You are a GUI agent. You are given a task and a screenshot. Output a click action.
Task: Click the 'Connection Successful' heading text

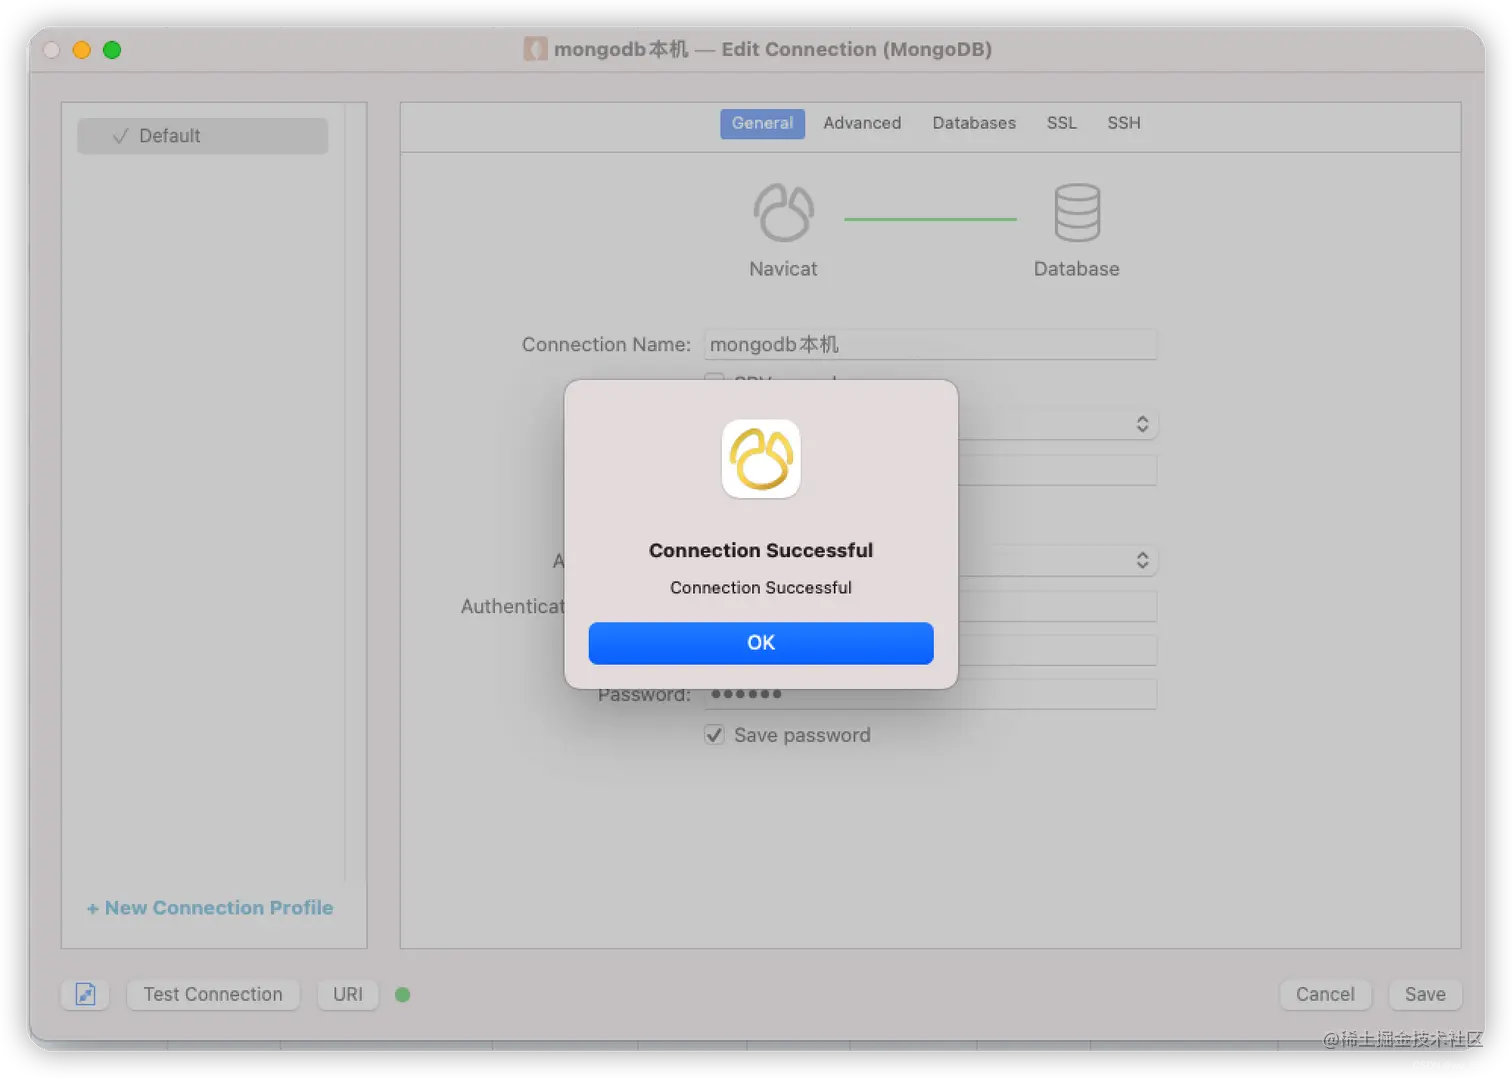coord(761,550)
